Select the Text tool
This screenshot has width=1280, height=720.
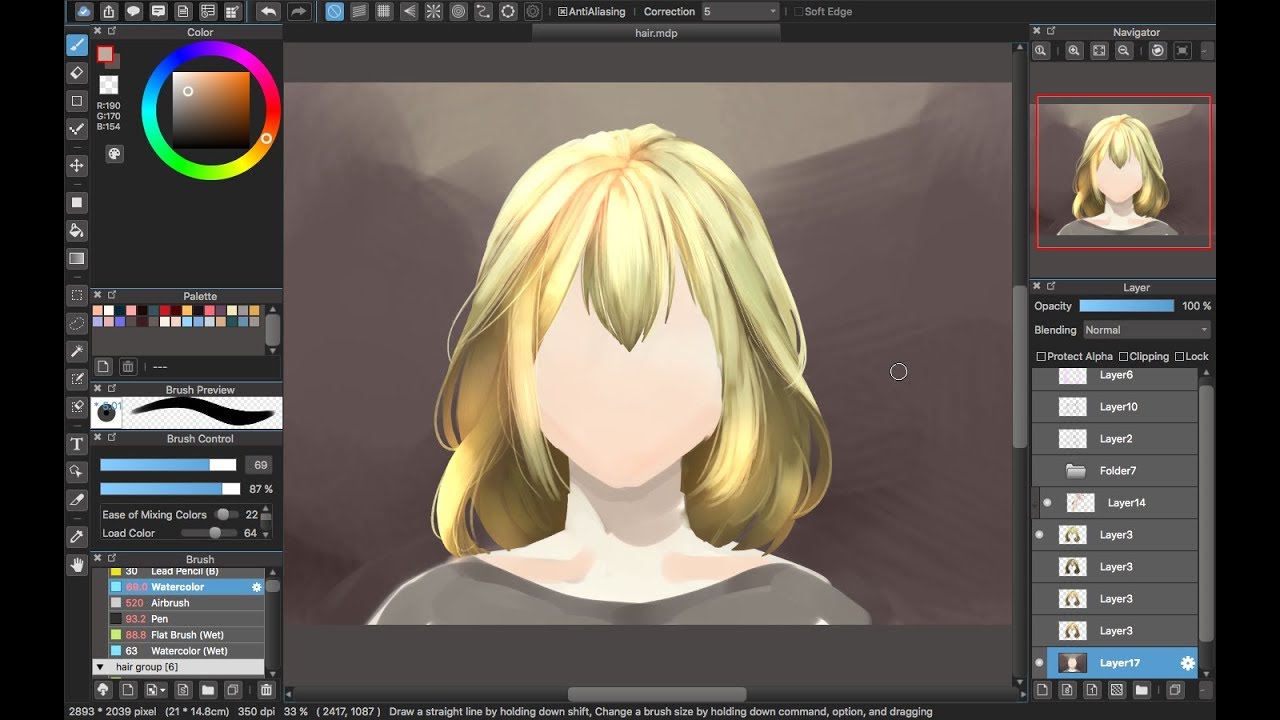tap(77, 444)
